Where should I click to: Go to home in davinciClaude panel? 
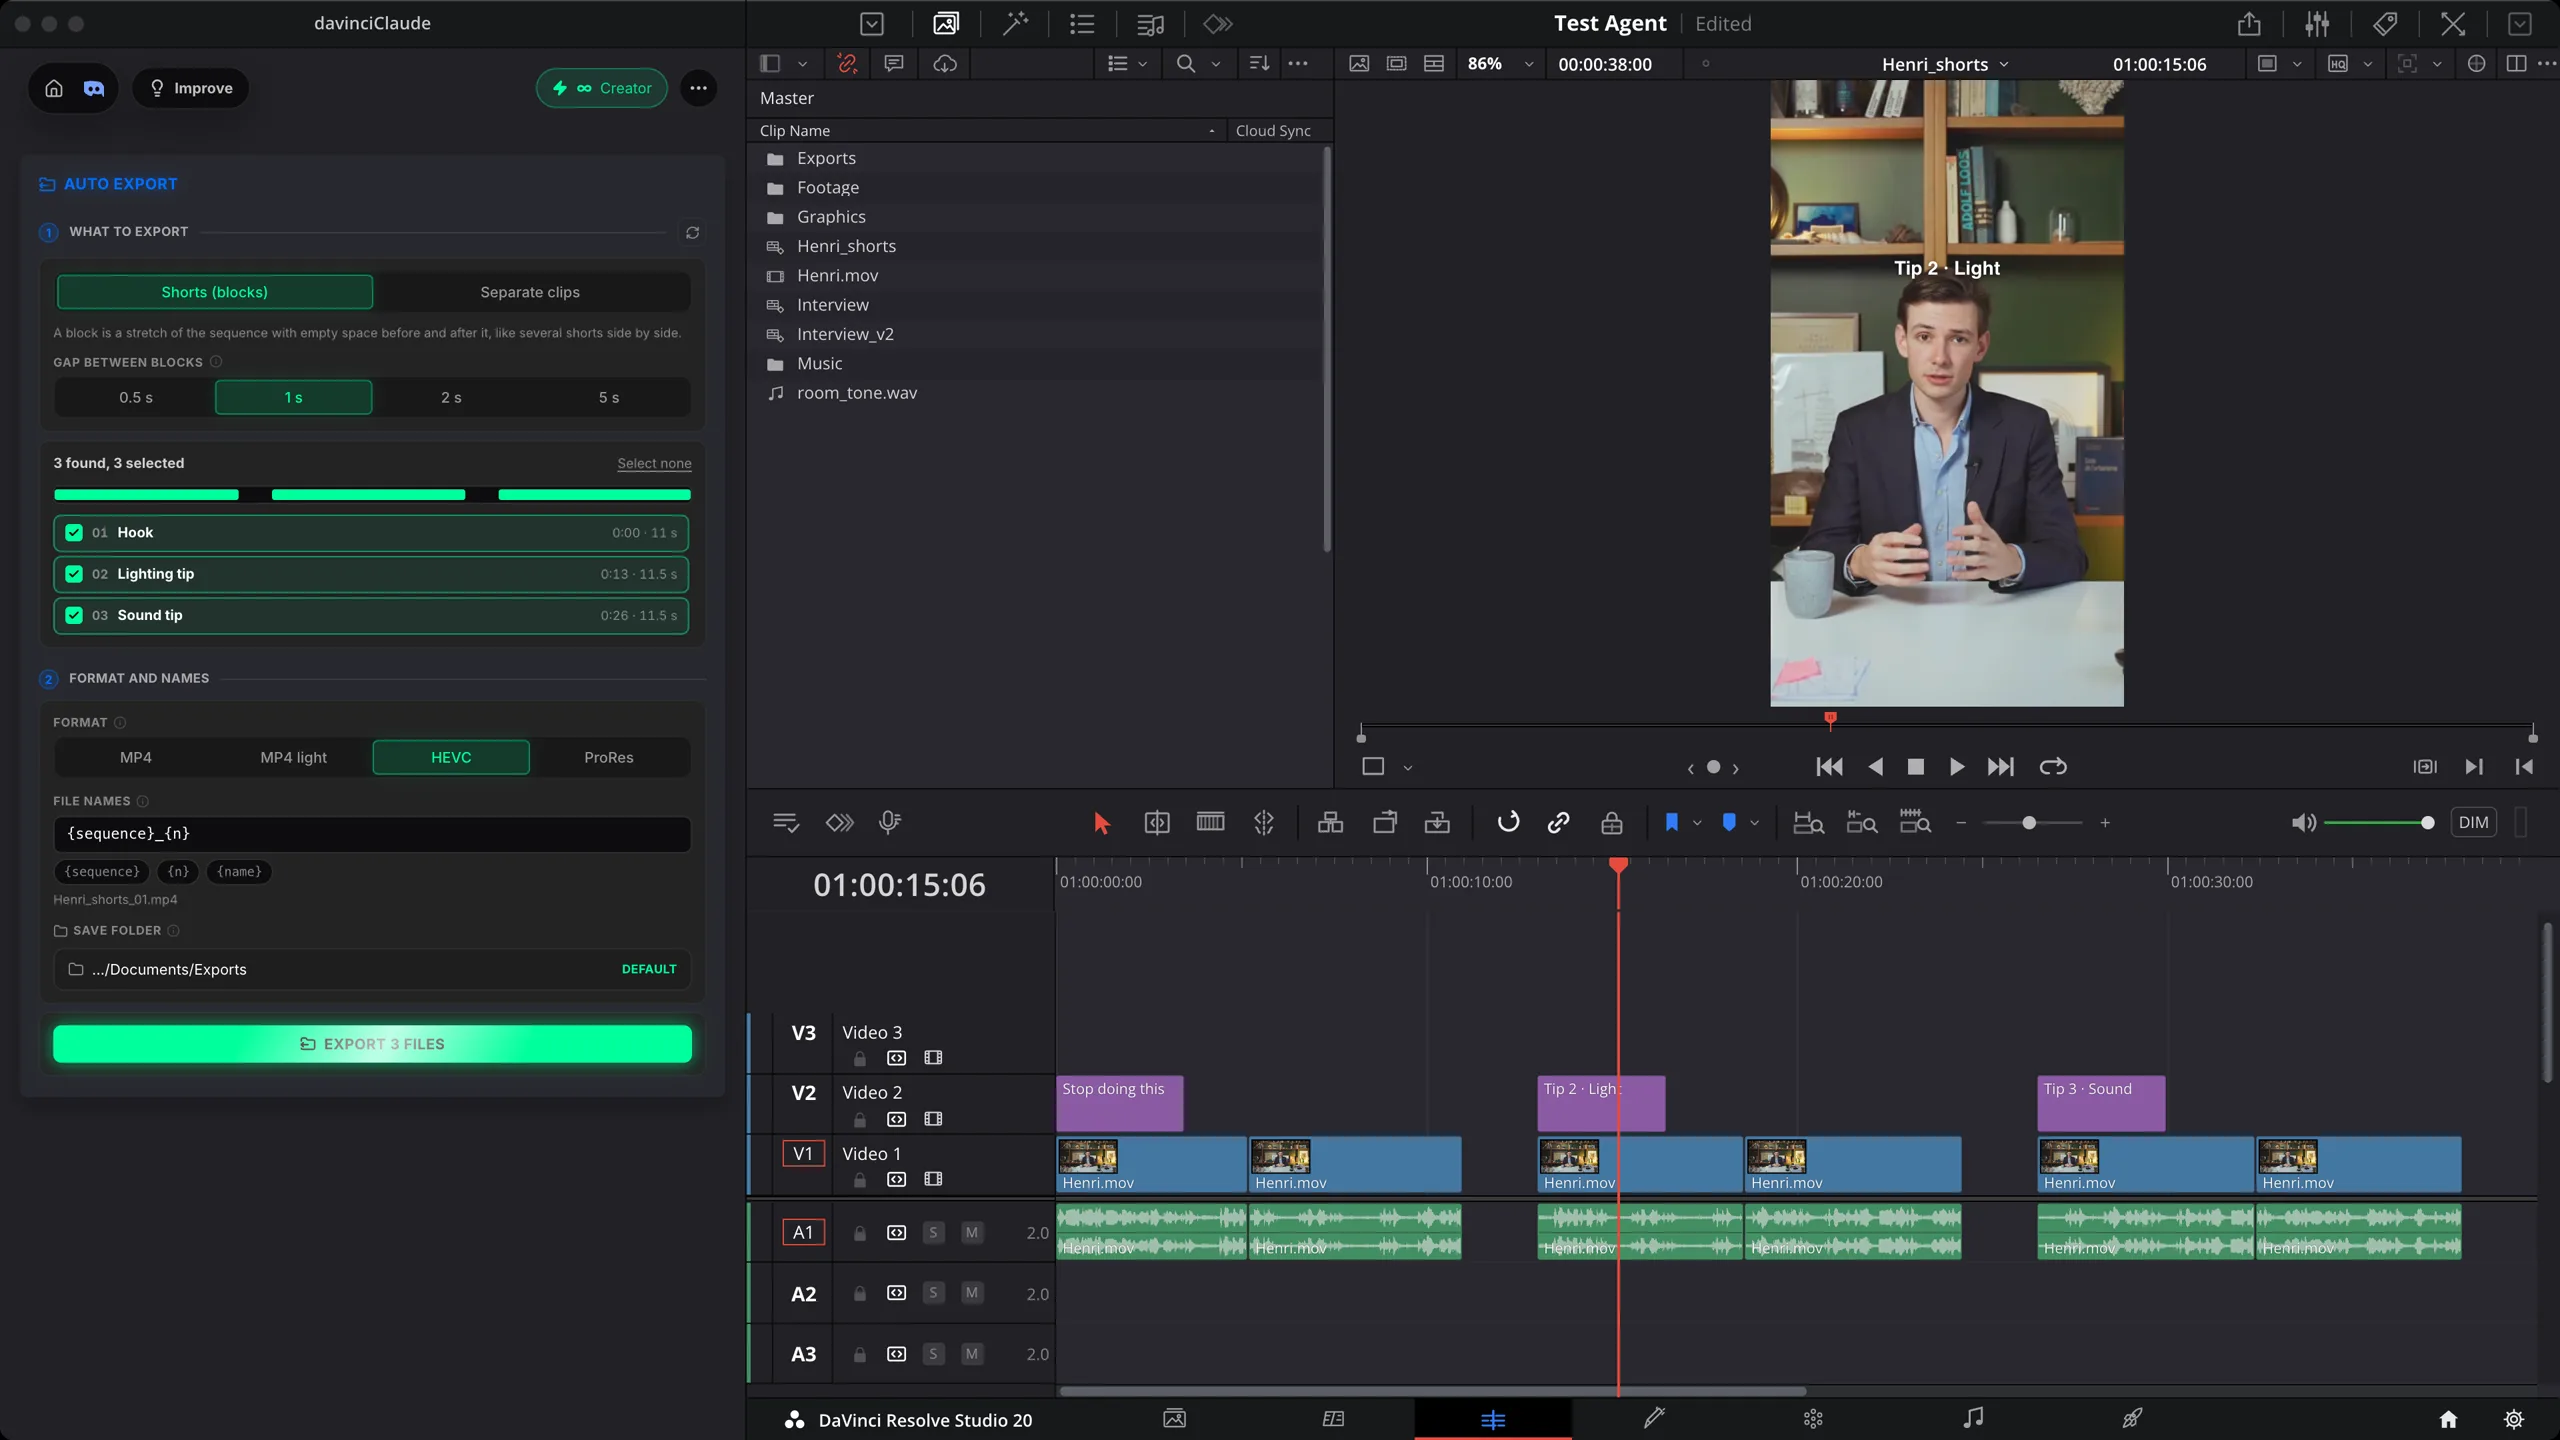[54, 88]
